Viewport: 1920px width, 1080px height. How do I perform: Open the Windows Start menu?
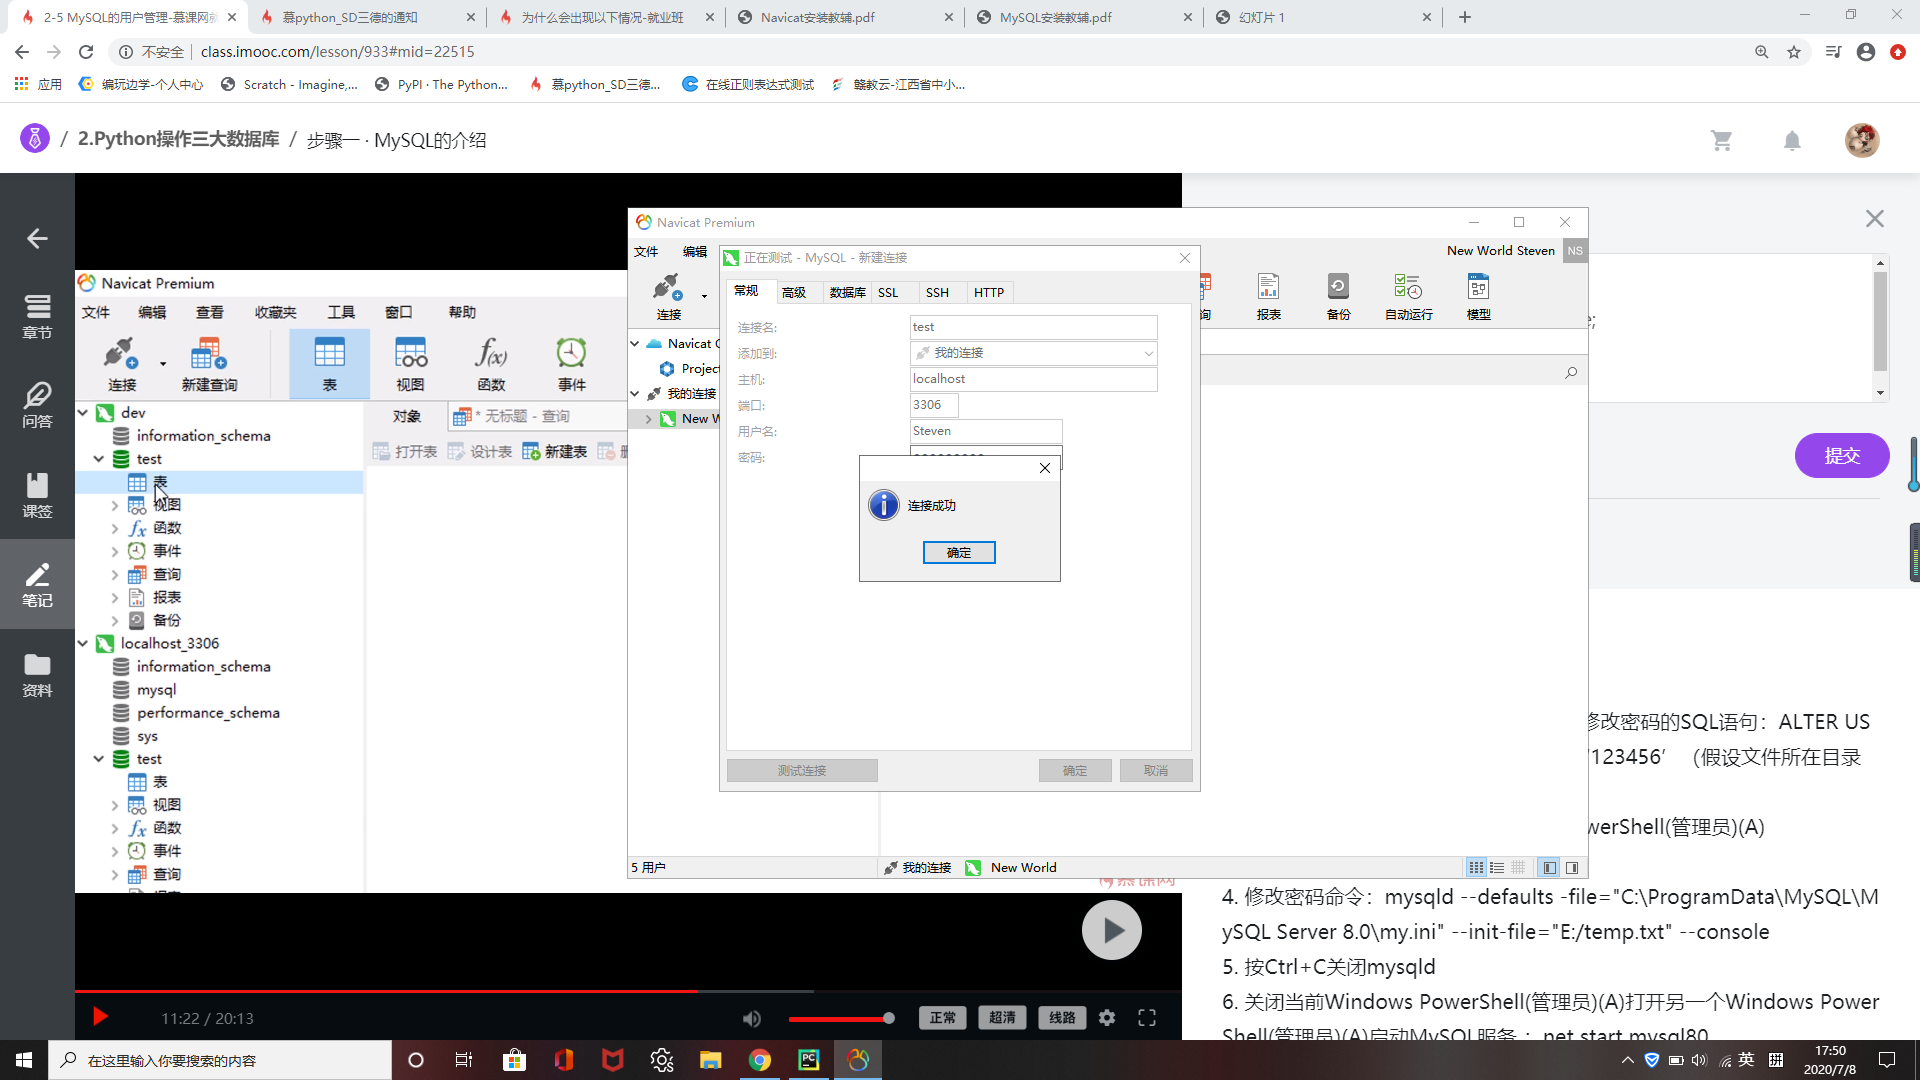point(24,1060)
